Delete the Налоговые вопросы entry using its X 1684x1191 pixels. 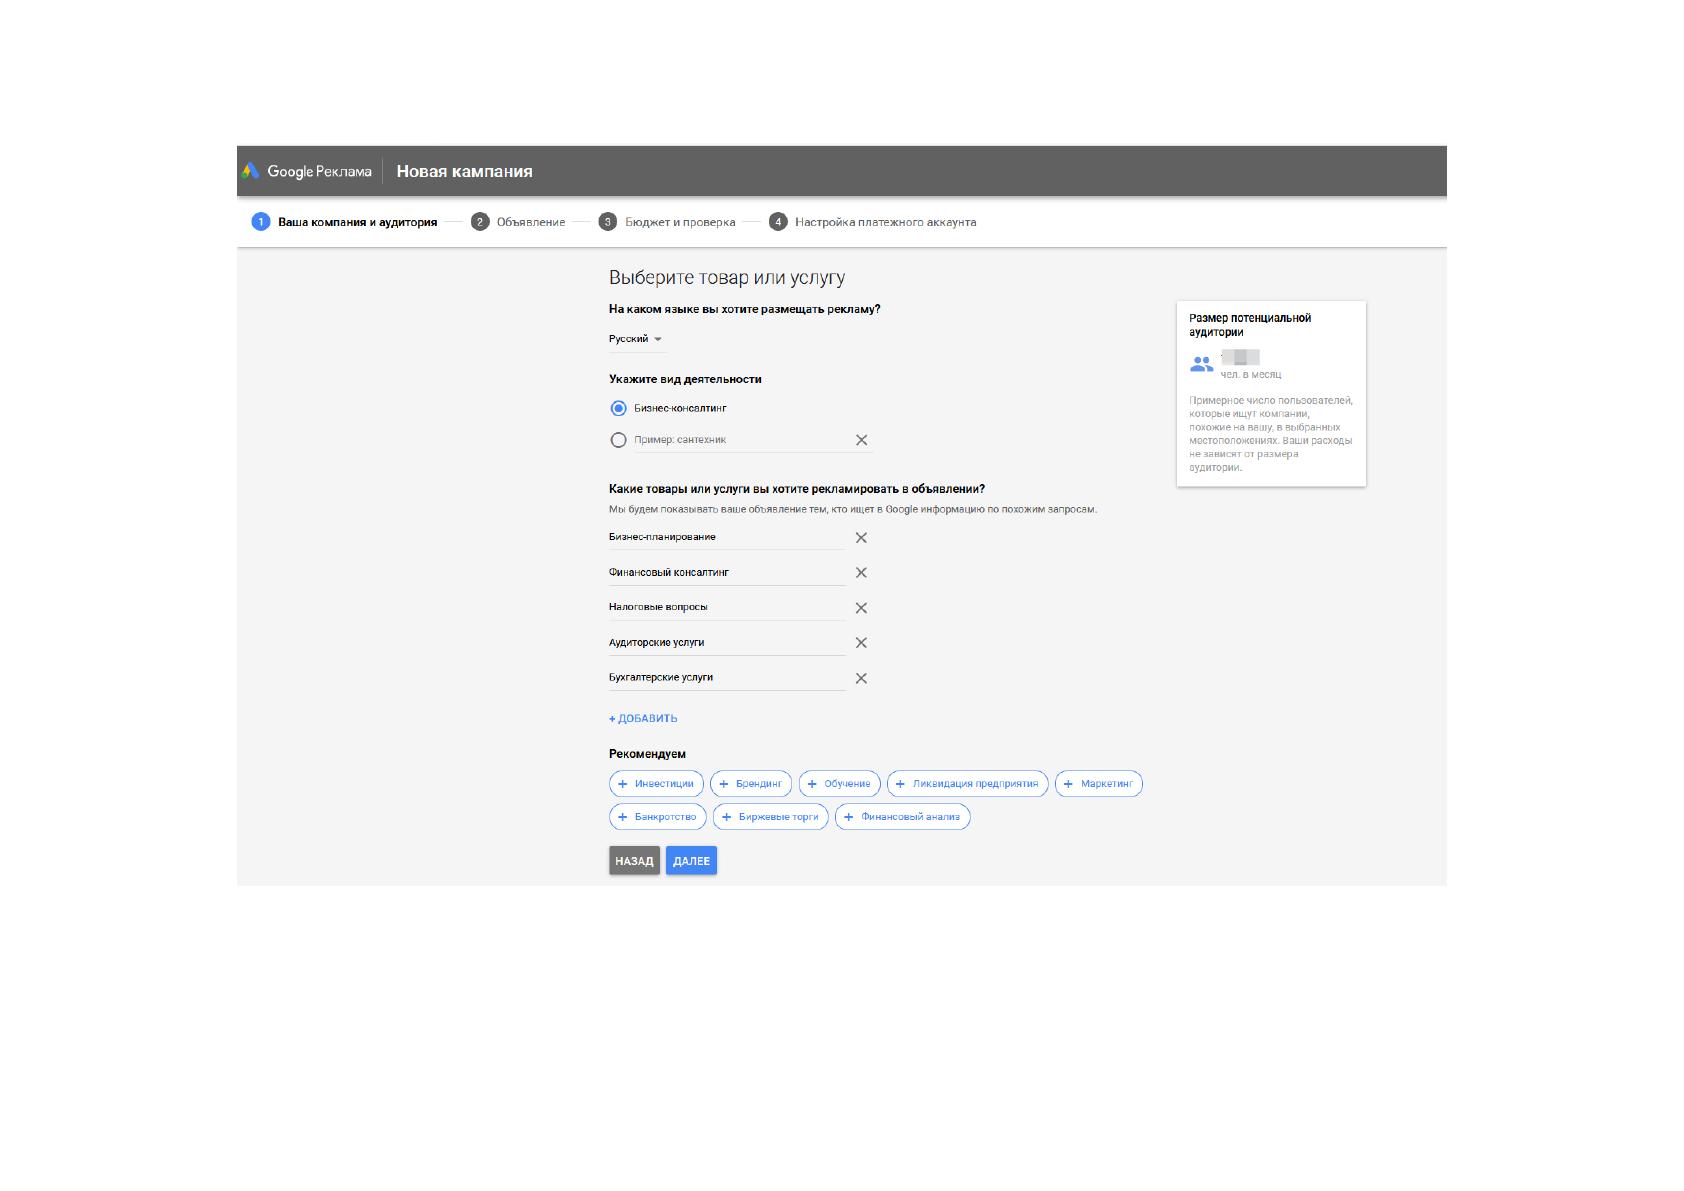pos(861,608)
